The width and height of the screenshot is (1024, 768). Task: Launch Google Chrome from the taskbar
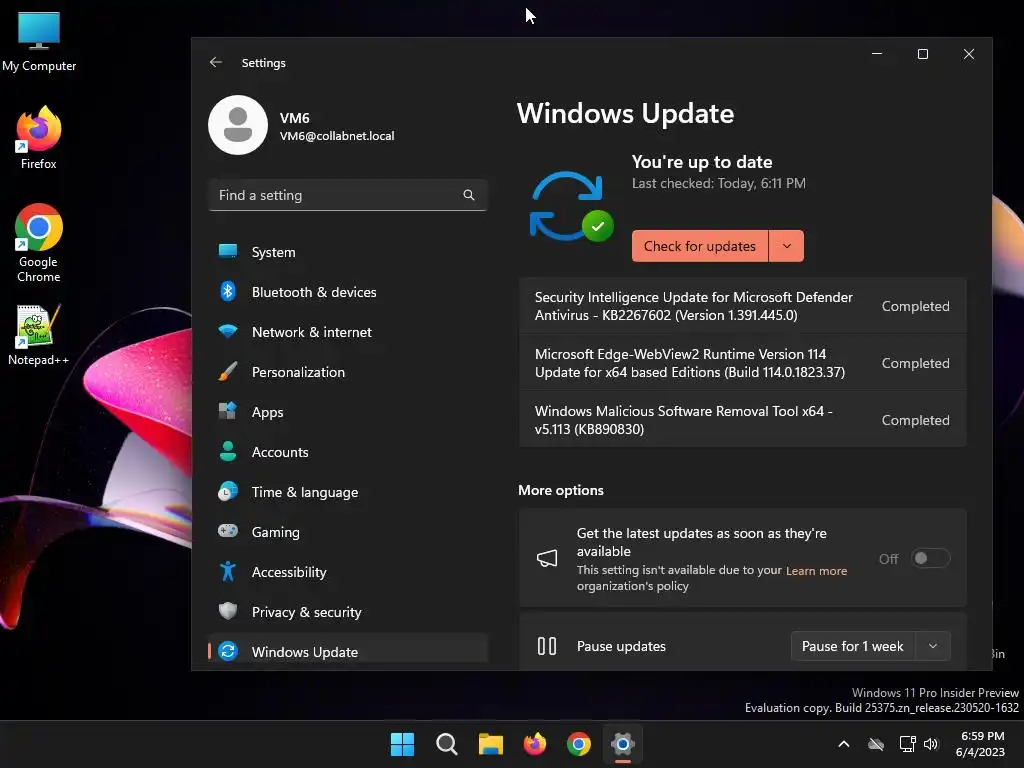point(579,744)
